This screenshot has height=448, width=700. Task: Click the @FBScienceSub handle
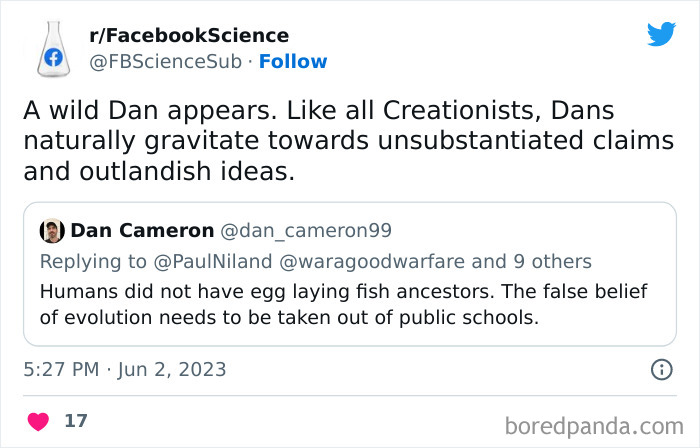[165, 61]
